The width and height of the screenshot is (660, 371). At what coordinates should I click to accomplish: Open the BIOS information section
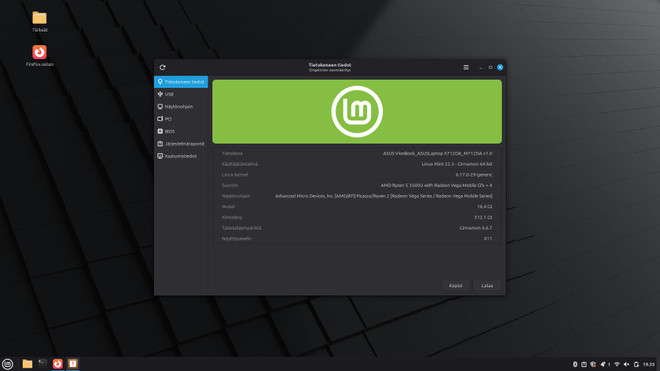pos(181,131)
